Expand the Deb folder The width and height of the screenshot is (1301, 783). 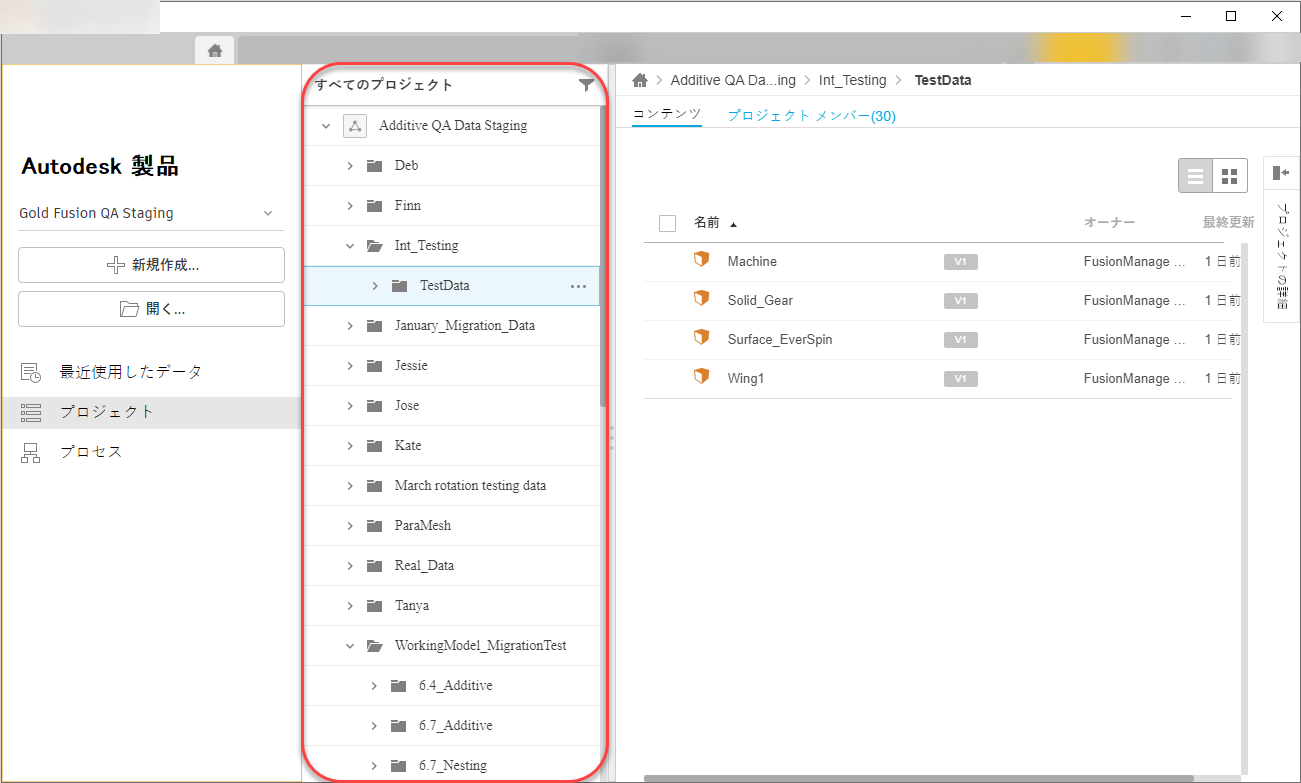[x=350, y=166]
